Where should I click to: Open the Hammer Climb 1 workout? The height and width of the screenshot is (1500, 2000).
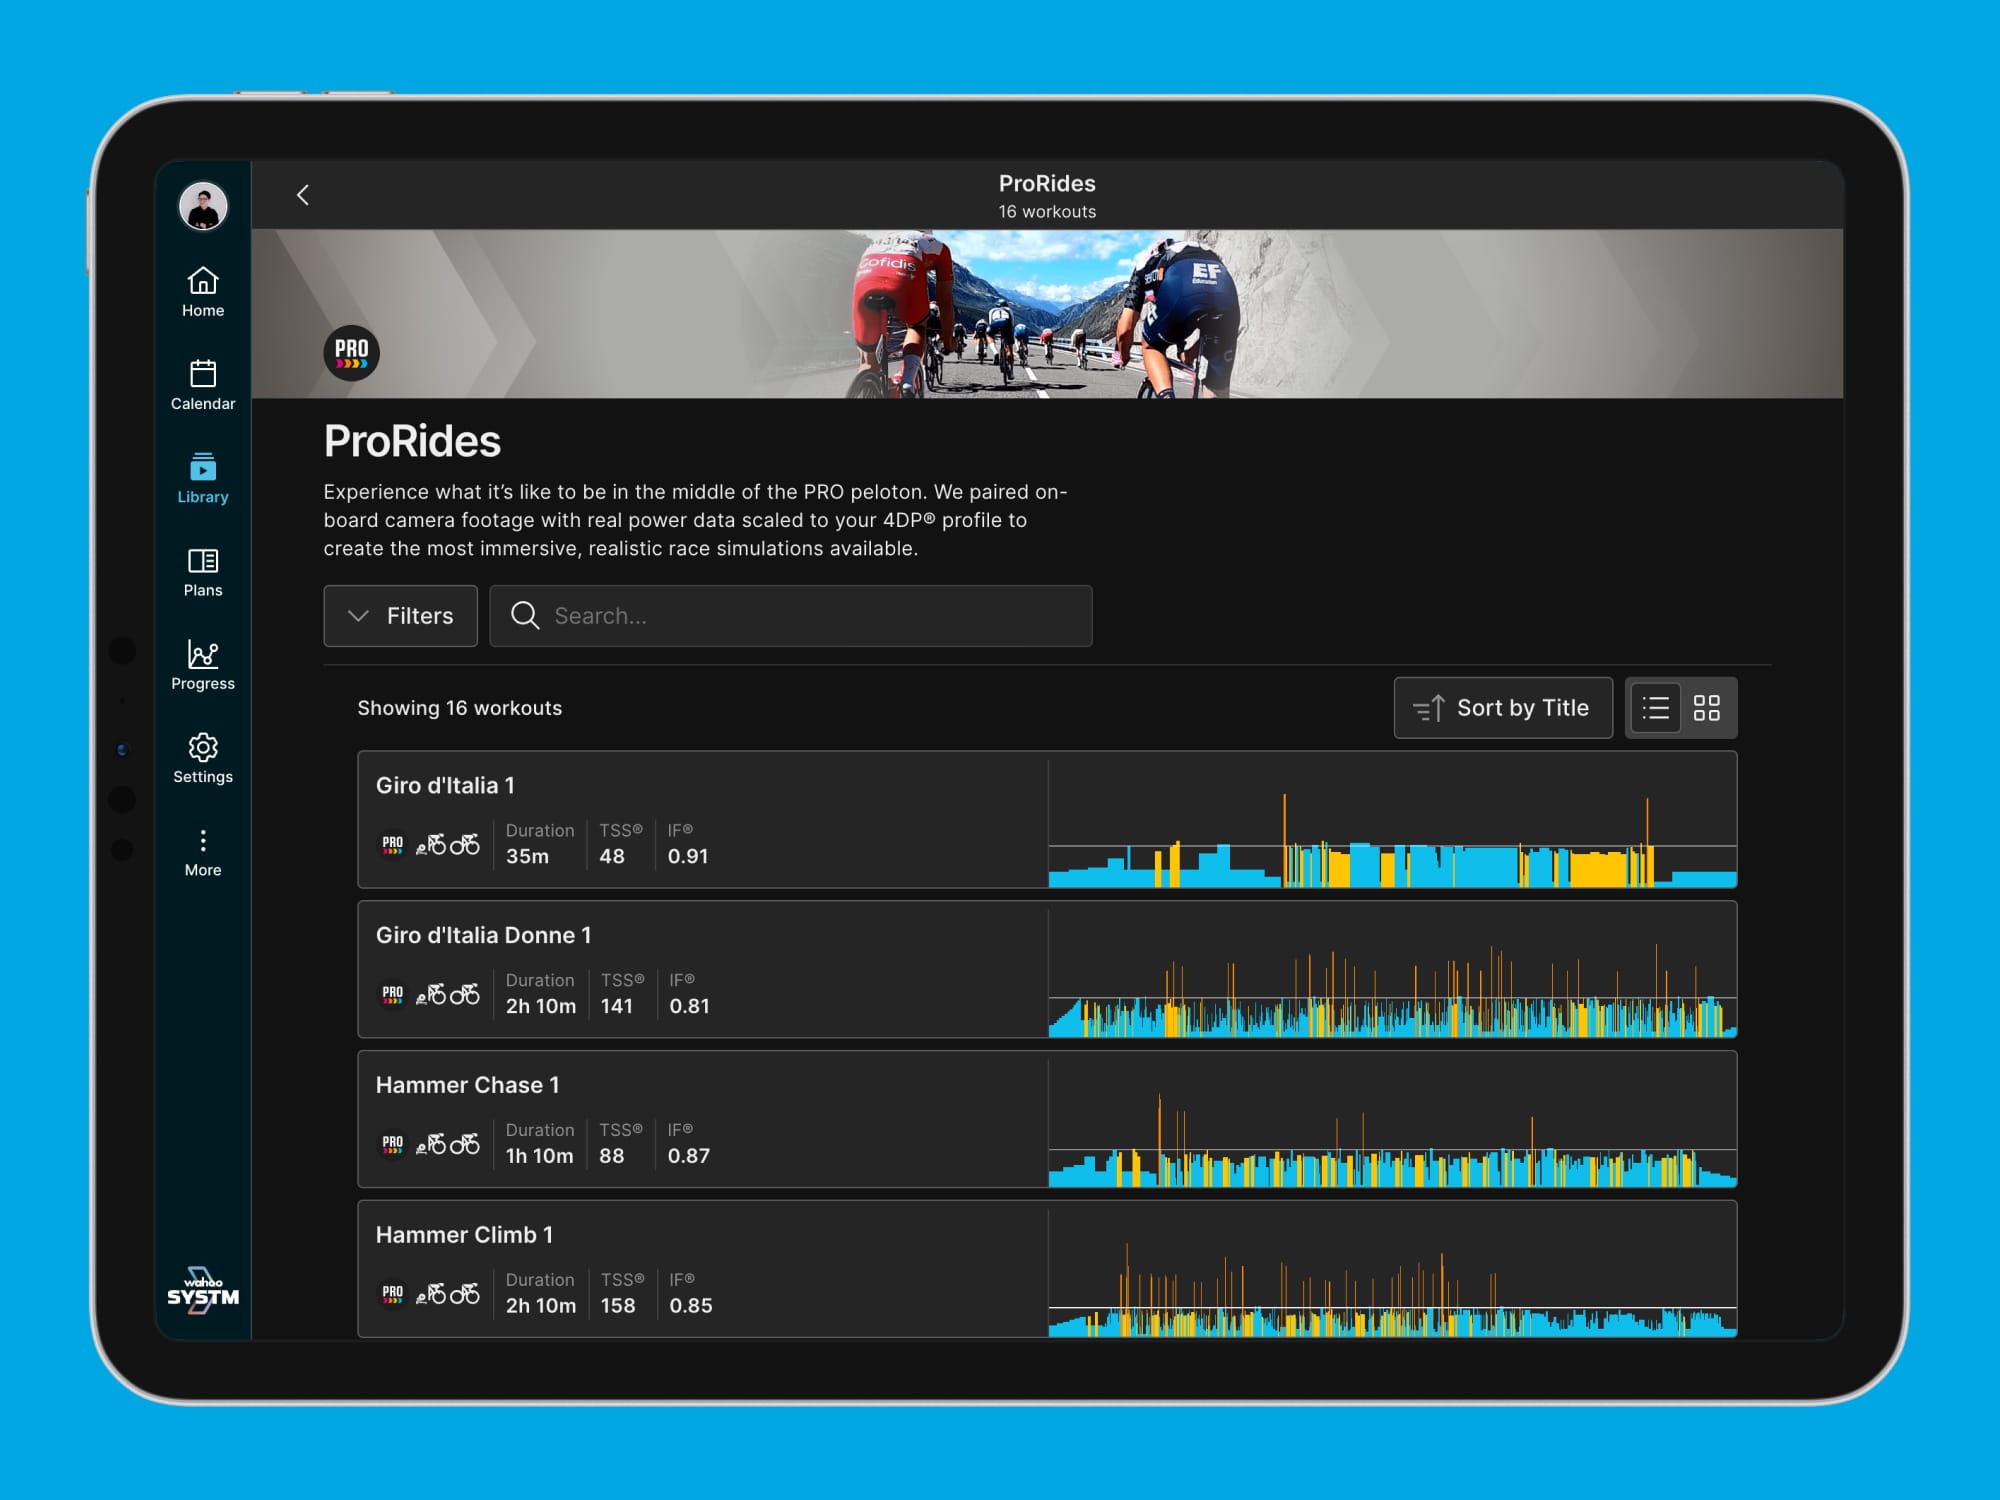click(x=1047, y=1269)
